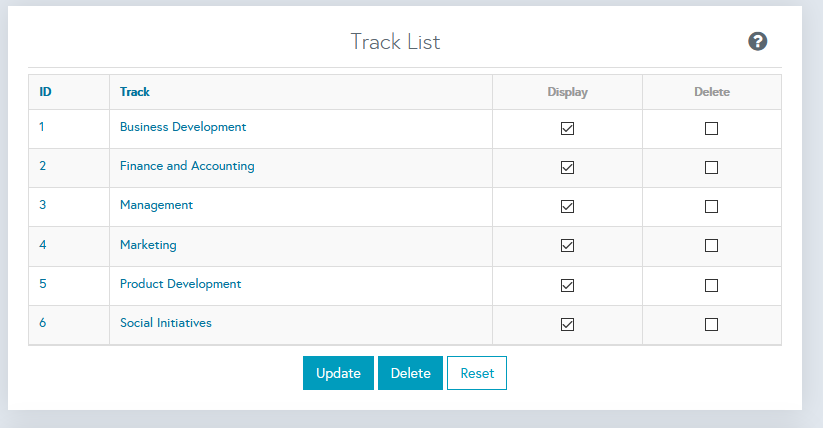Viewport: 823px width, 428px height.
Task: Click the Reset button
Action: click(477, 373)
